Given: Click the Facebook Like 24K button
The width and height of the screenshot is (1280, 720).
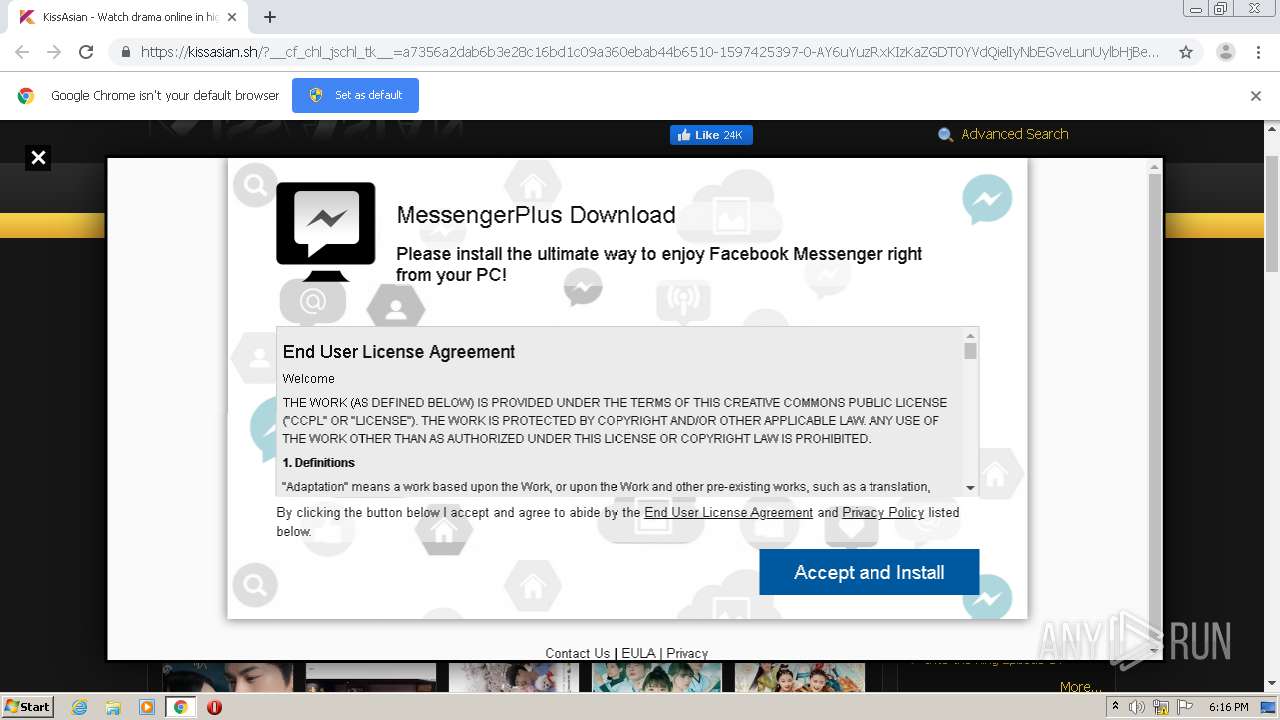Looking at the screenshot, I should tap(711, 135).
